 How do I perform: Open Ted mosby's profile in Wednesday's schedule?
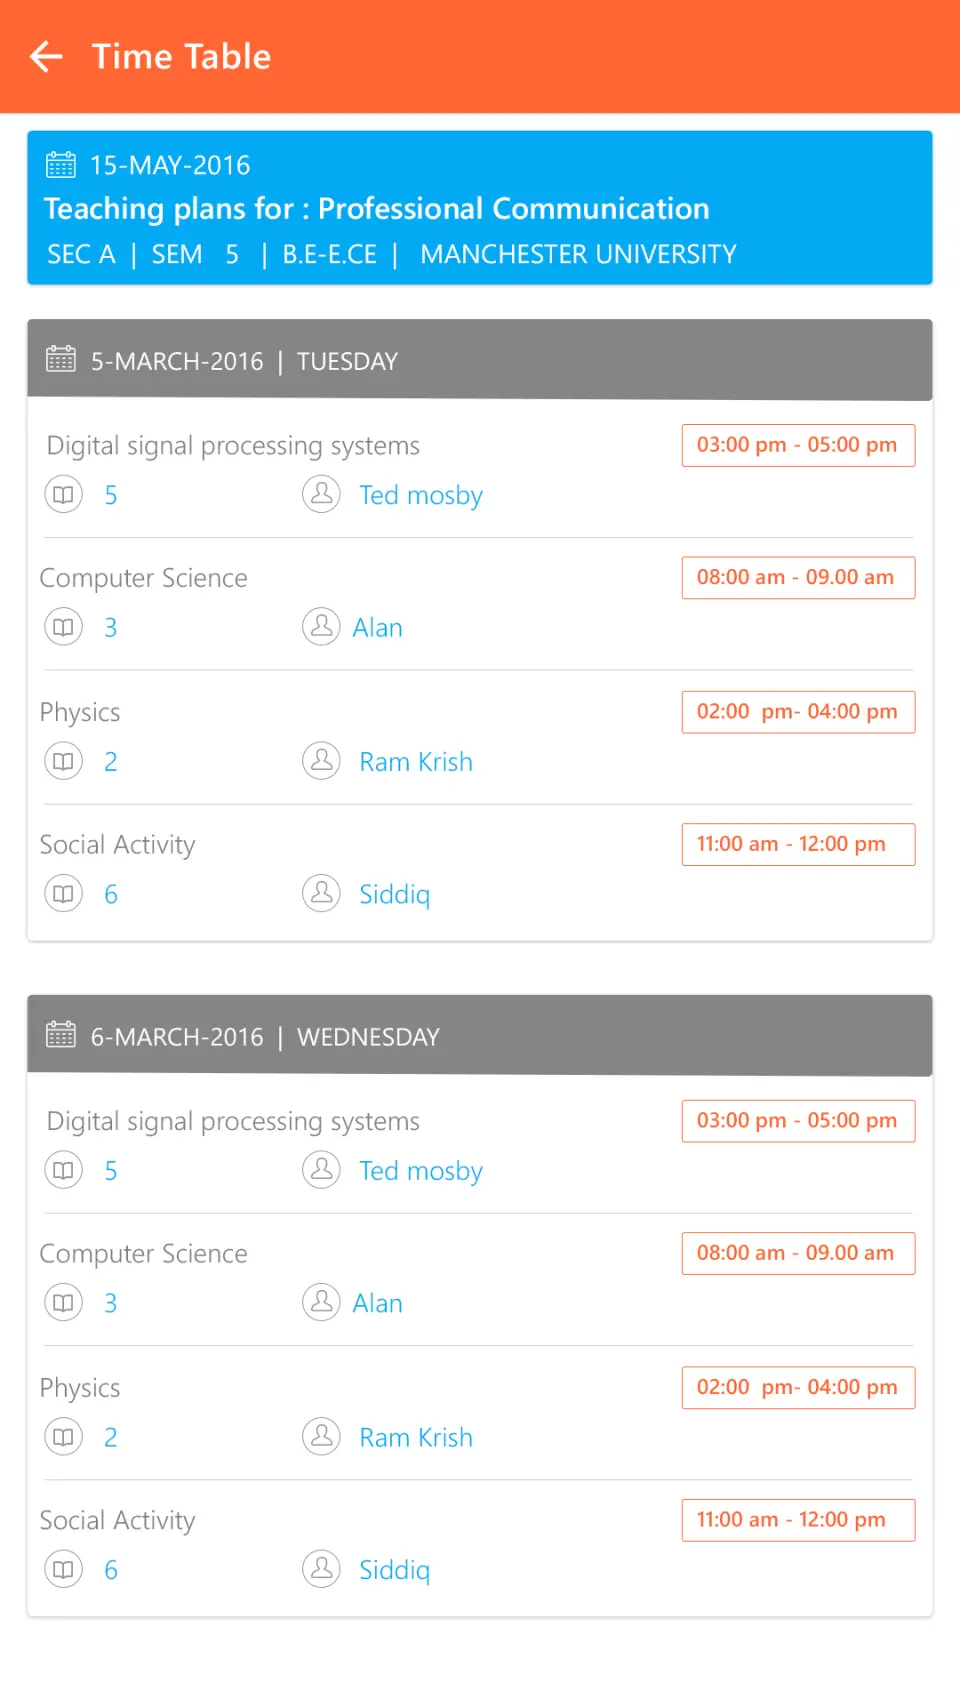point(420,1171)
